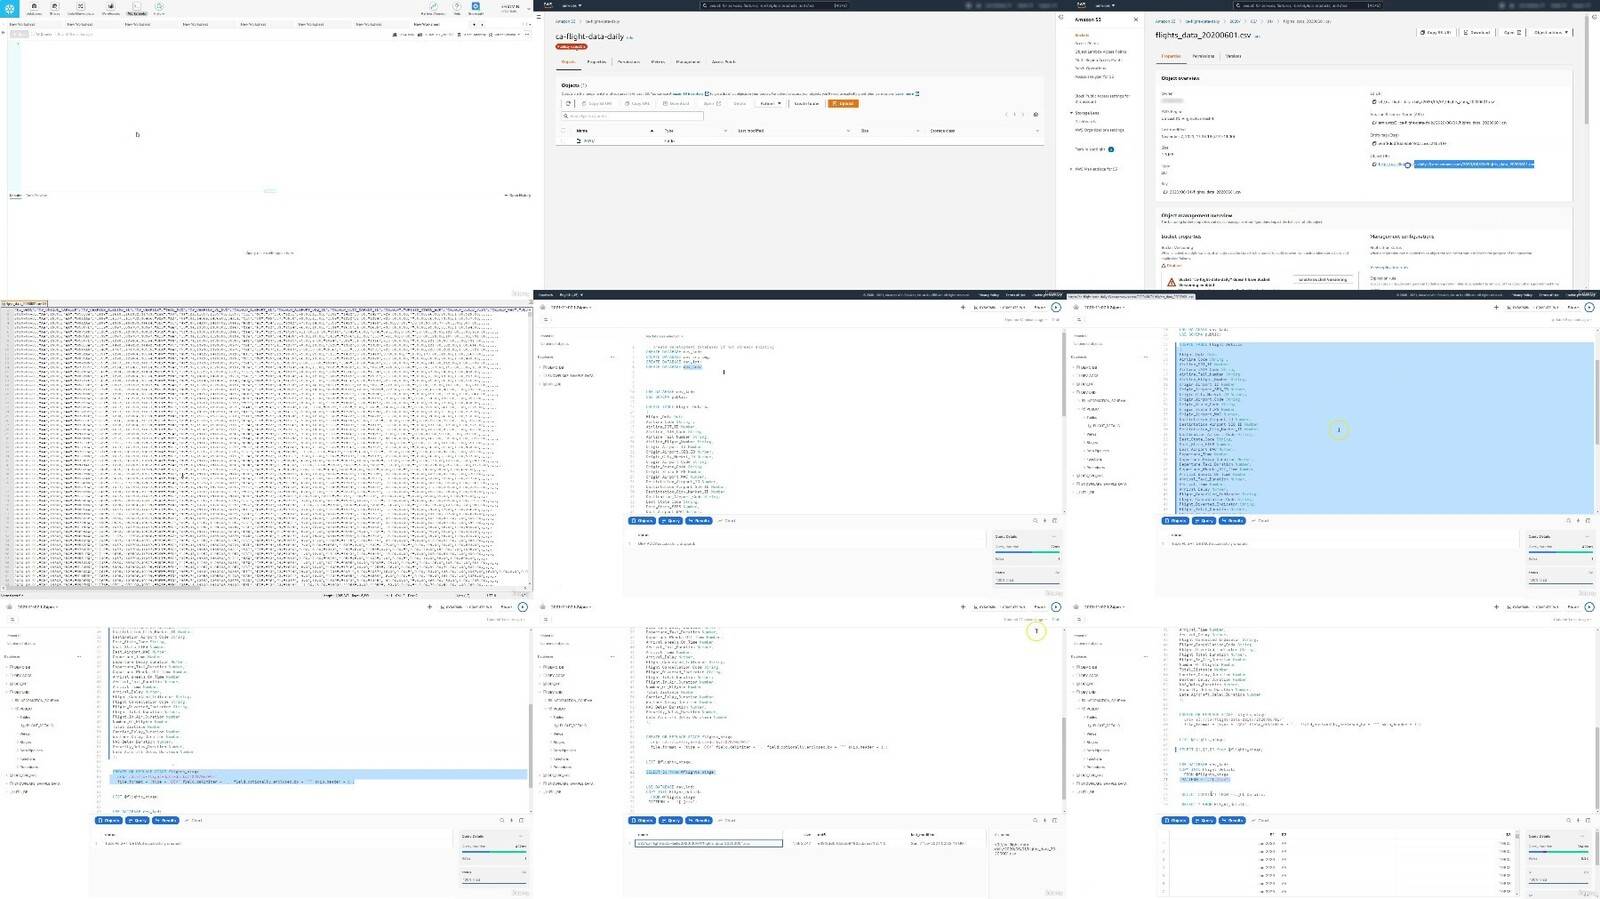Image resolution: width=1600 pixels, height=899 pixels.
Task: Click the orange Upload button in the S3 bucket
Action: [x=843, y=103]
